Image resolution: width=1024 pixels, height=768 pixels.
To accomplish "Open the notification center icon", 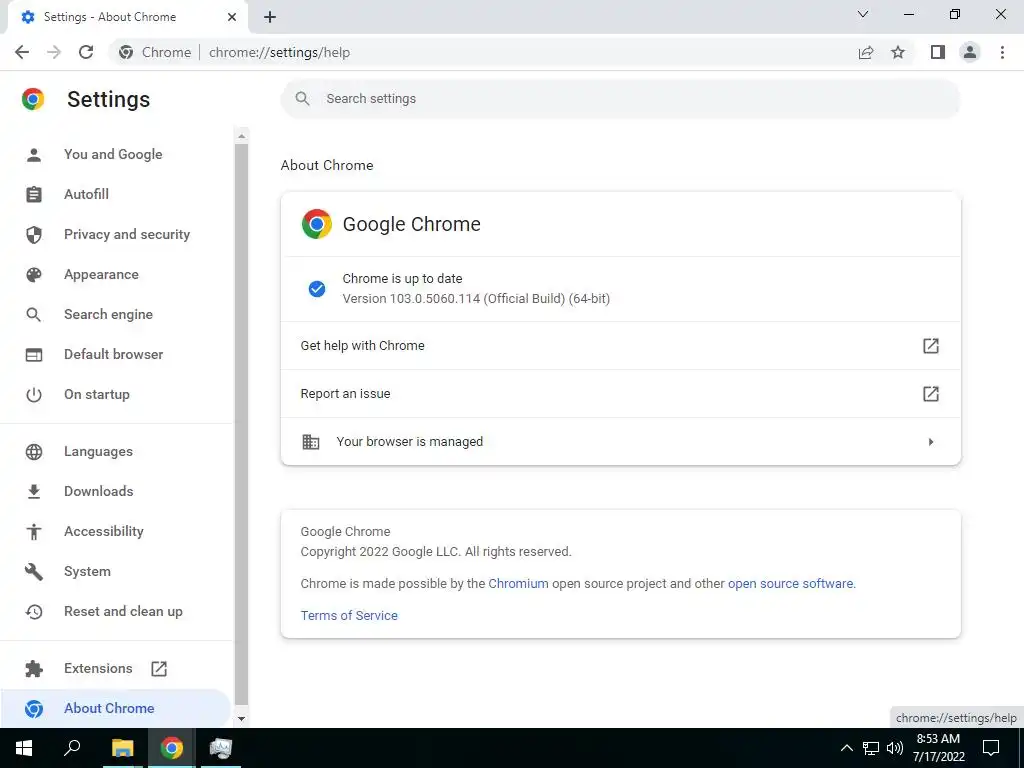I will (x=991, y=748).
